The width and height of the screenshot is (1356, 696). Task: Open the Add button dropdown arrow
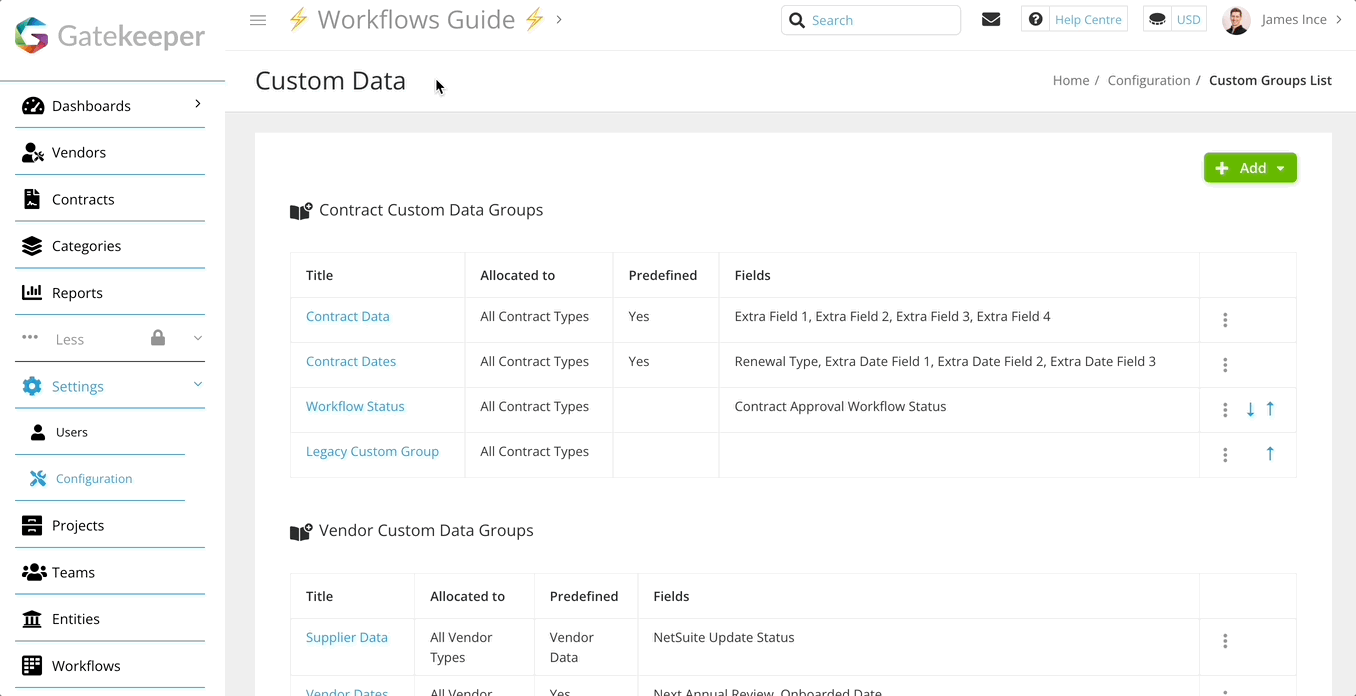pyautogui.click(x=1278, y=167)
